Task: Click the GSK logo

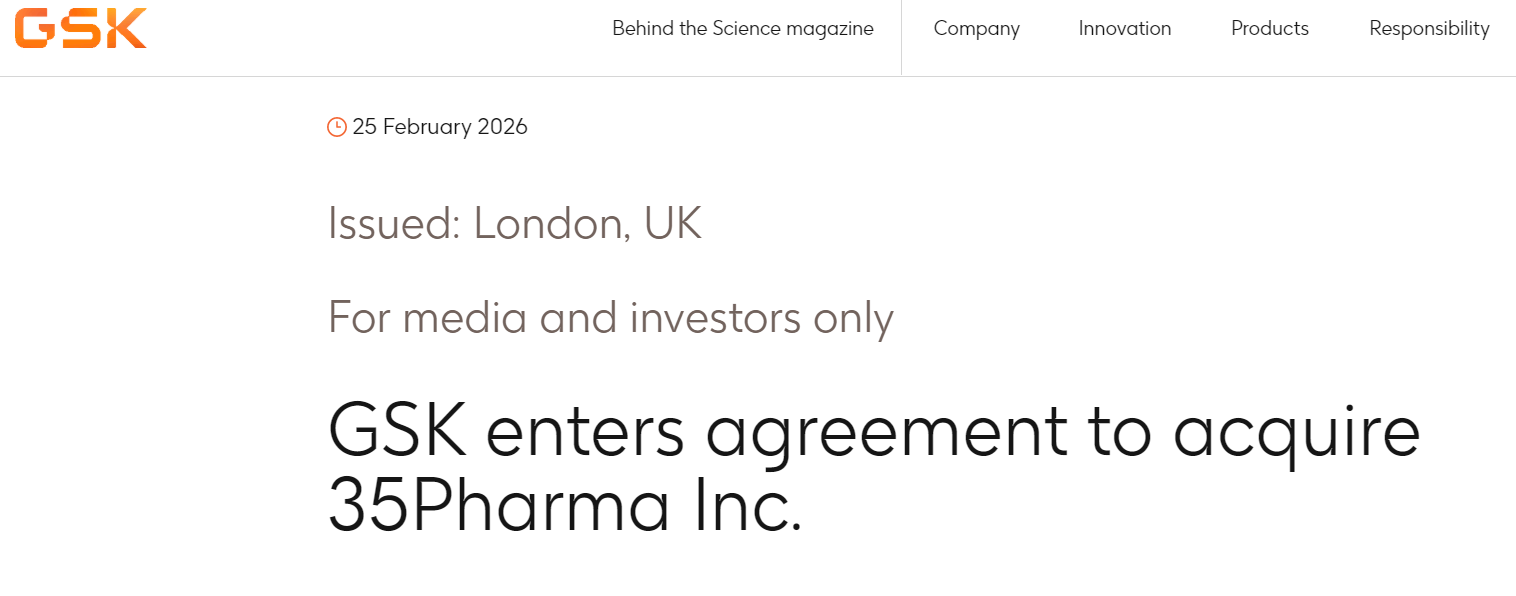Action: [x=81, y=28]
